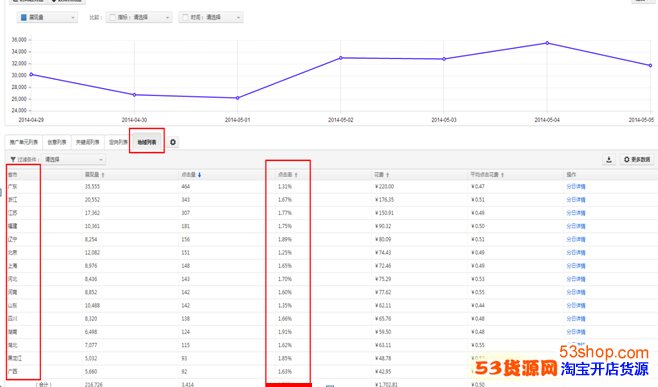Switch to the 创意列表 tab
The width and height of the screenshot is (658, 387).
click(57, 142)
